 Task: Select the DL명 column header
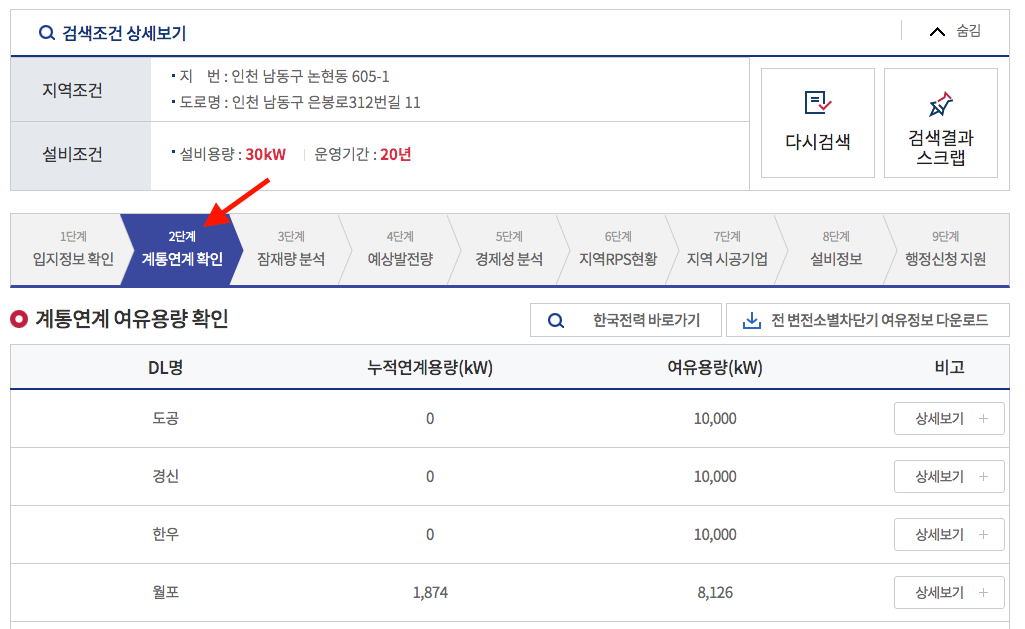(165, 367)
